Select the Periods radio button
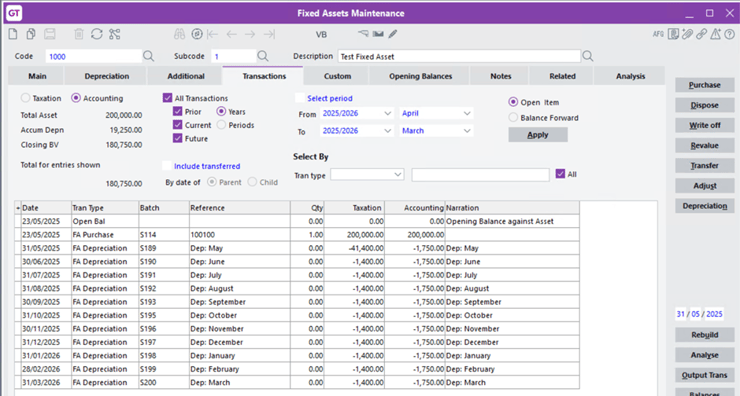Screen dimensions: 740x396 221,125
